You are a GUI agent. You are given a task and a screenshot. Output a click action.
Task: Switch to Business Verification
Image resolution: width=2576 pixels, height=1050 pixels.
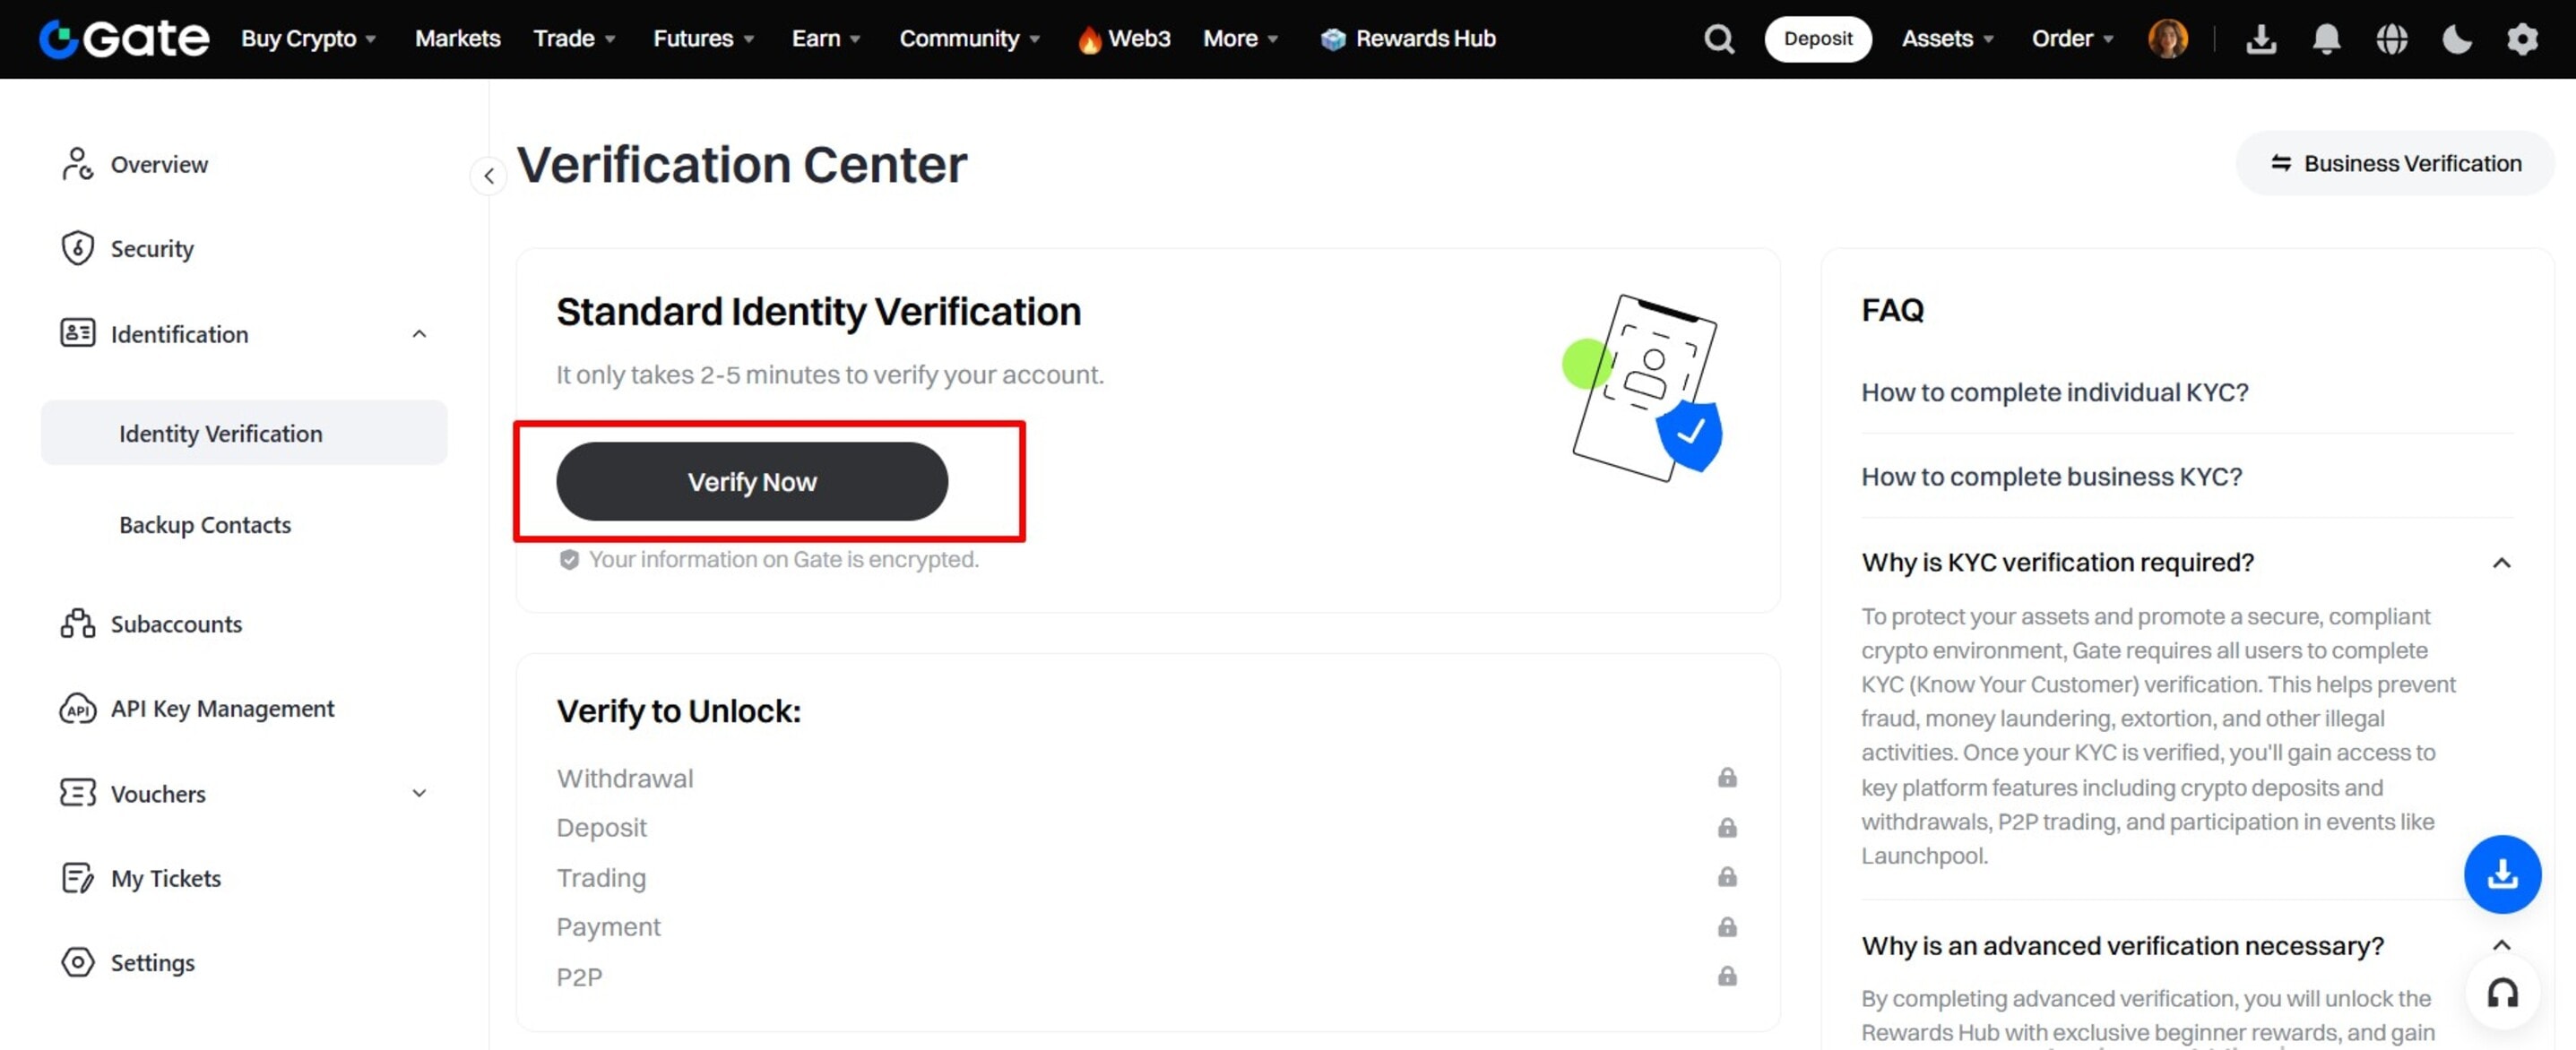[x=2395, y=163]
